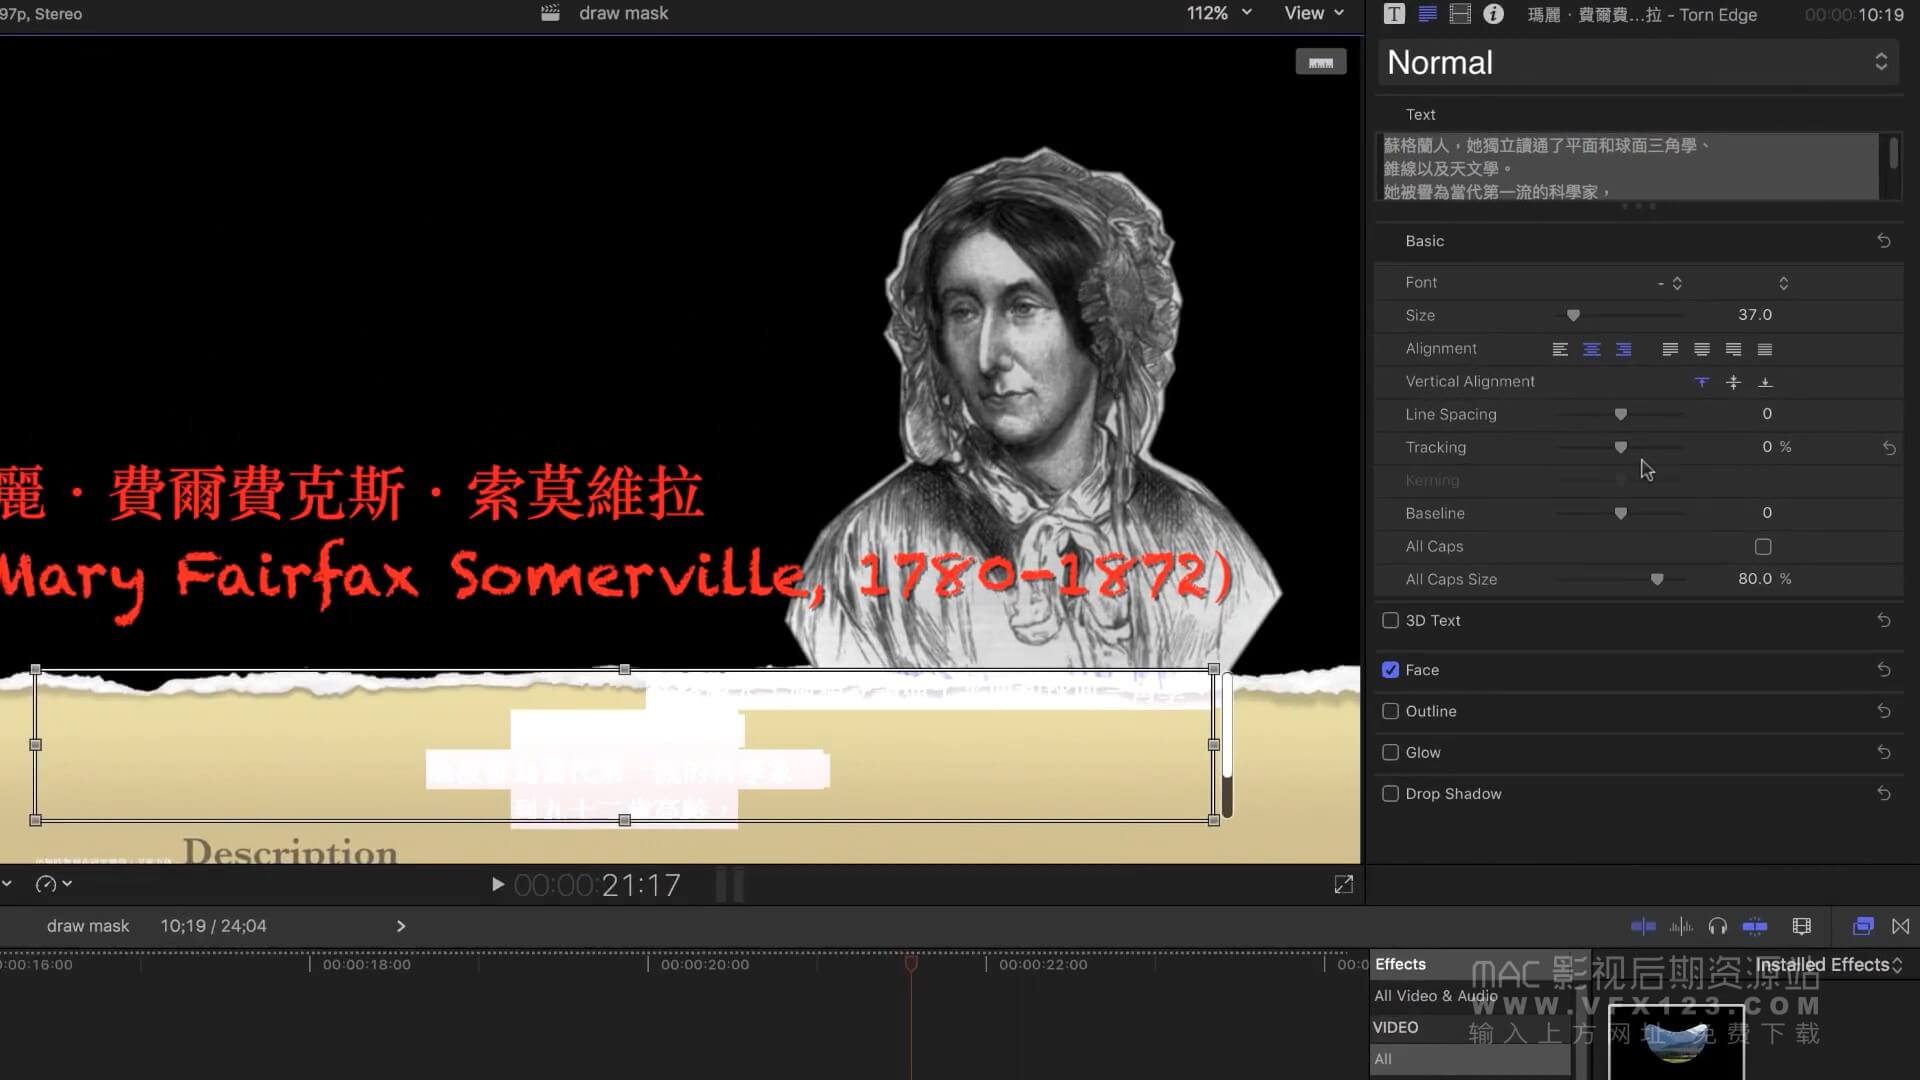Viewport: 1920px width, 1080px height.
Task: Justify text with last line left
Action: tap(1670, 349)
